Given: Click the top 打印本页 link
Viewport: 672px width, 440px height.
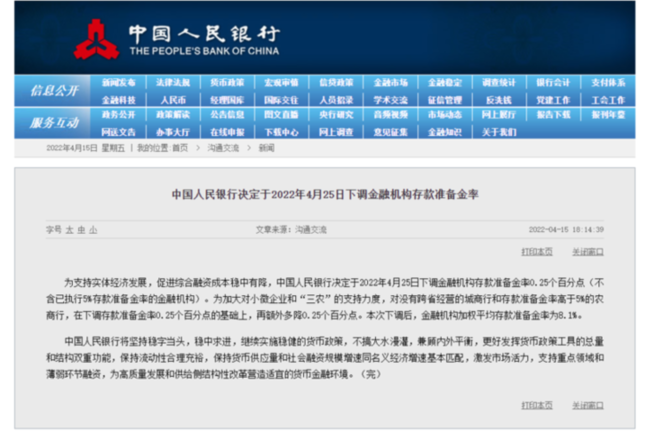Looking at the screenshot, I should coord(536,251).
